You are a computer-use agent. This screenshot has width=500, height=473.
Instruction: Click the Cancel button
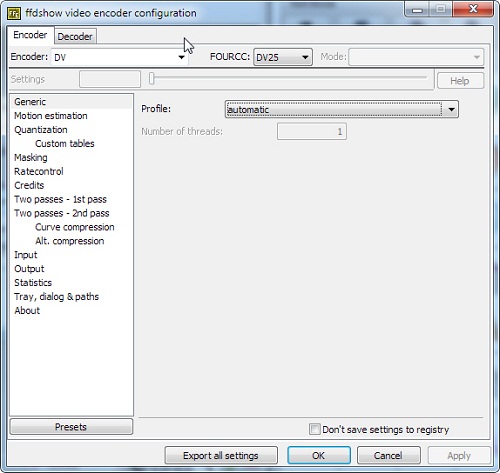click(x=388, y=455)
